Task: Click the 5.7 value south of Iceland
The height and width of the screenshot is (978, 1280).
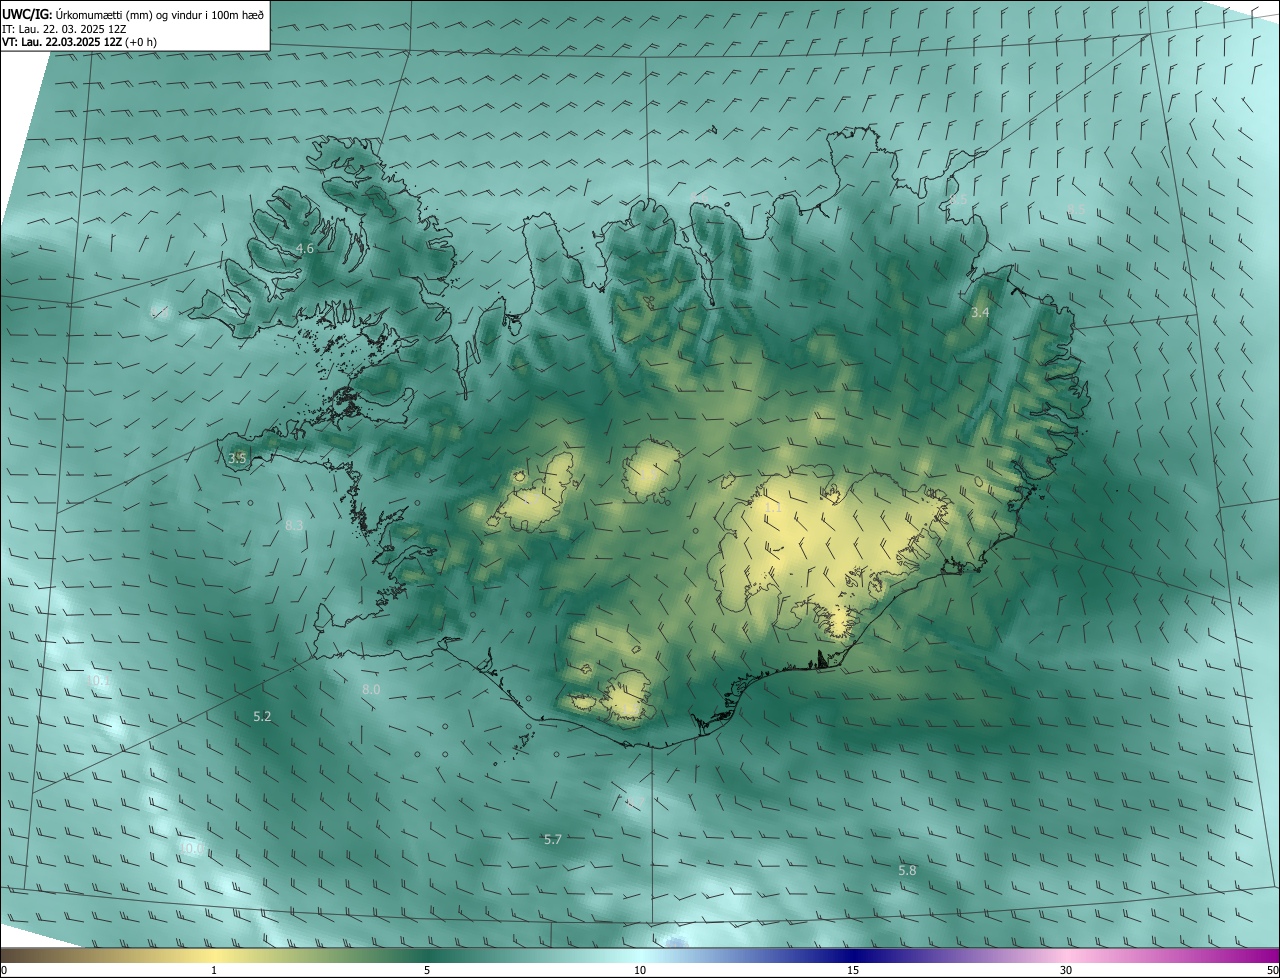Action: tap(552, 839)
